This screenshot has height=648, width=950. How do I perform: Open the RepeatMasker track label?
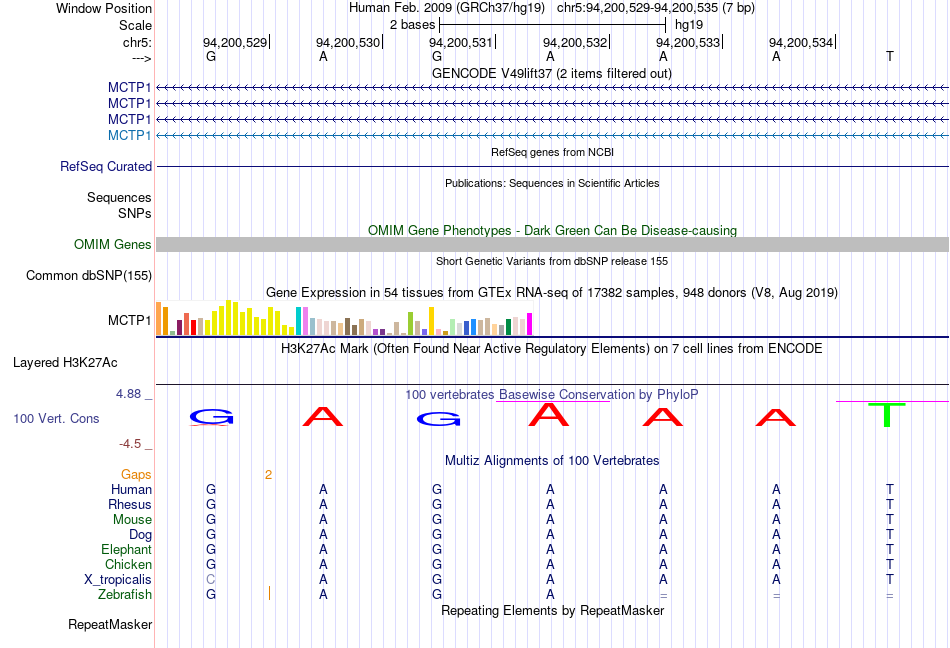click(x=110, y=624)
